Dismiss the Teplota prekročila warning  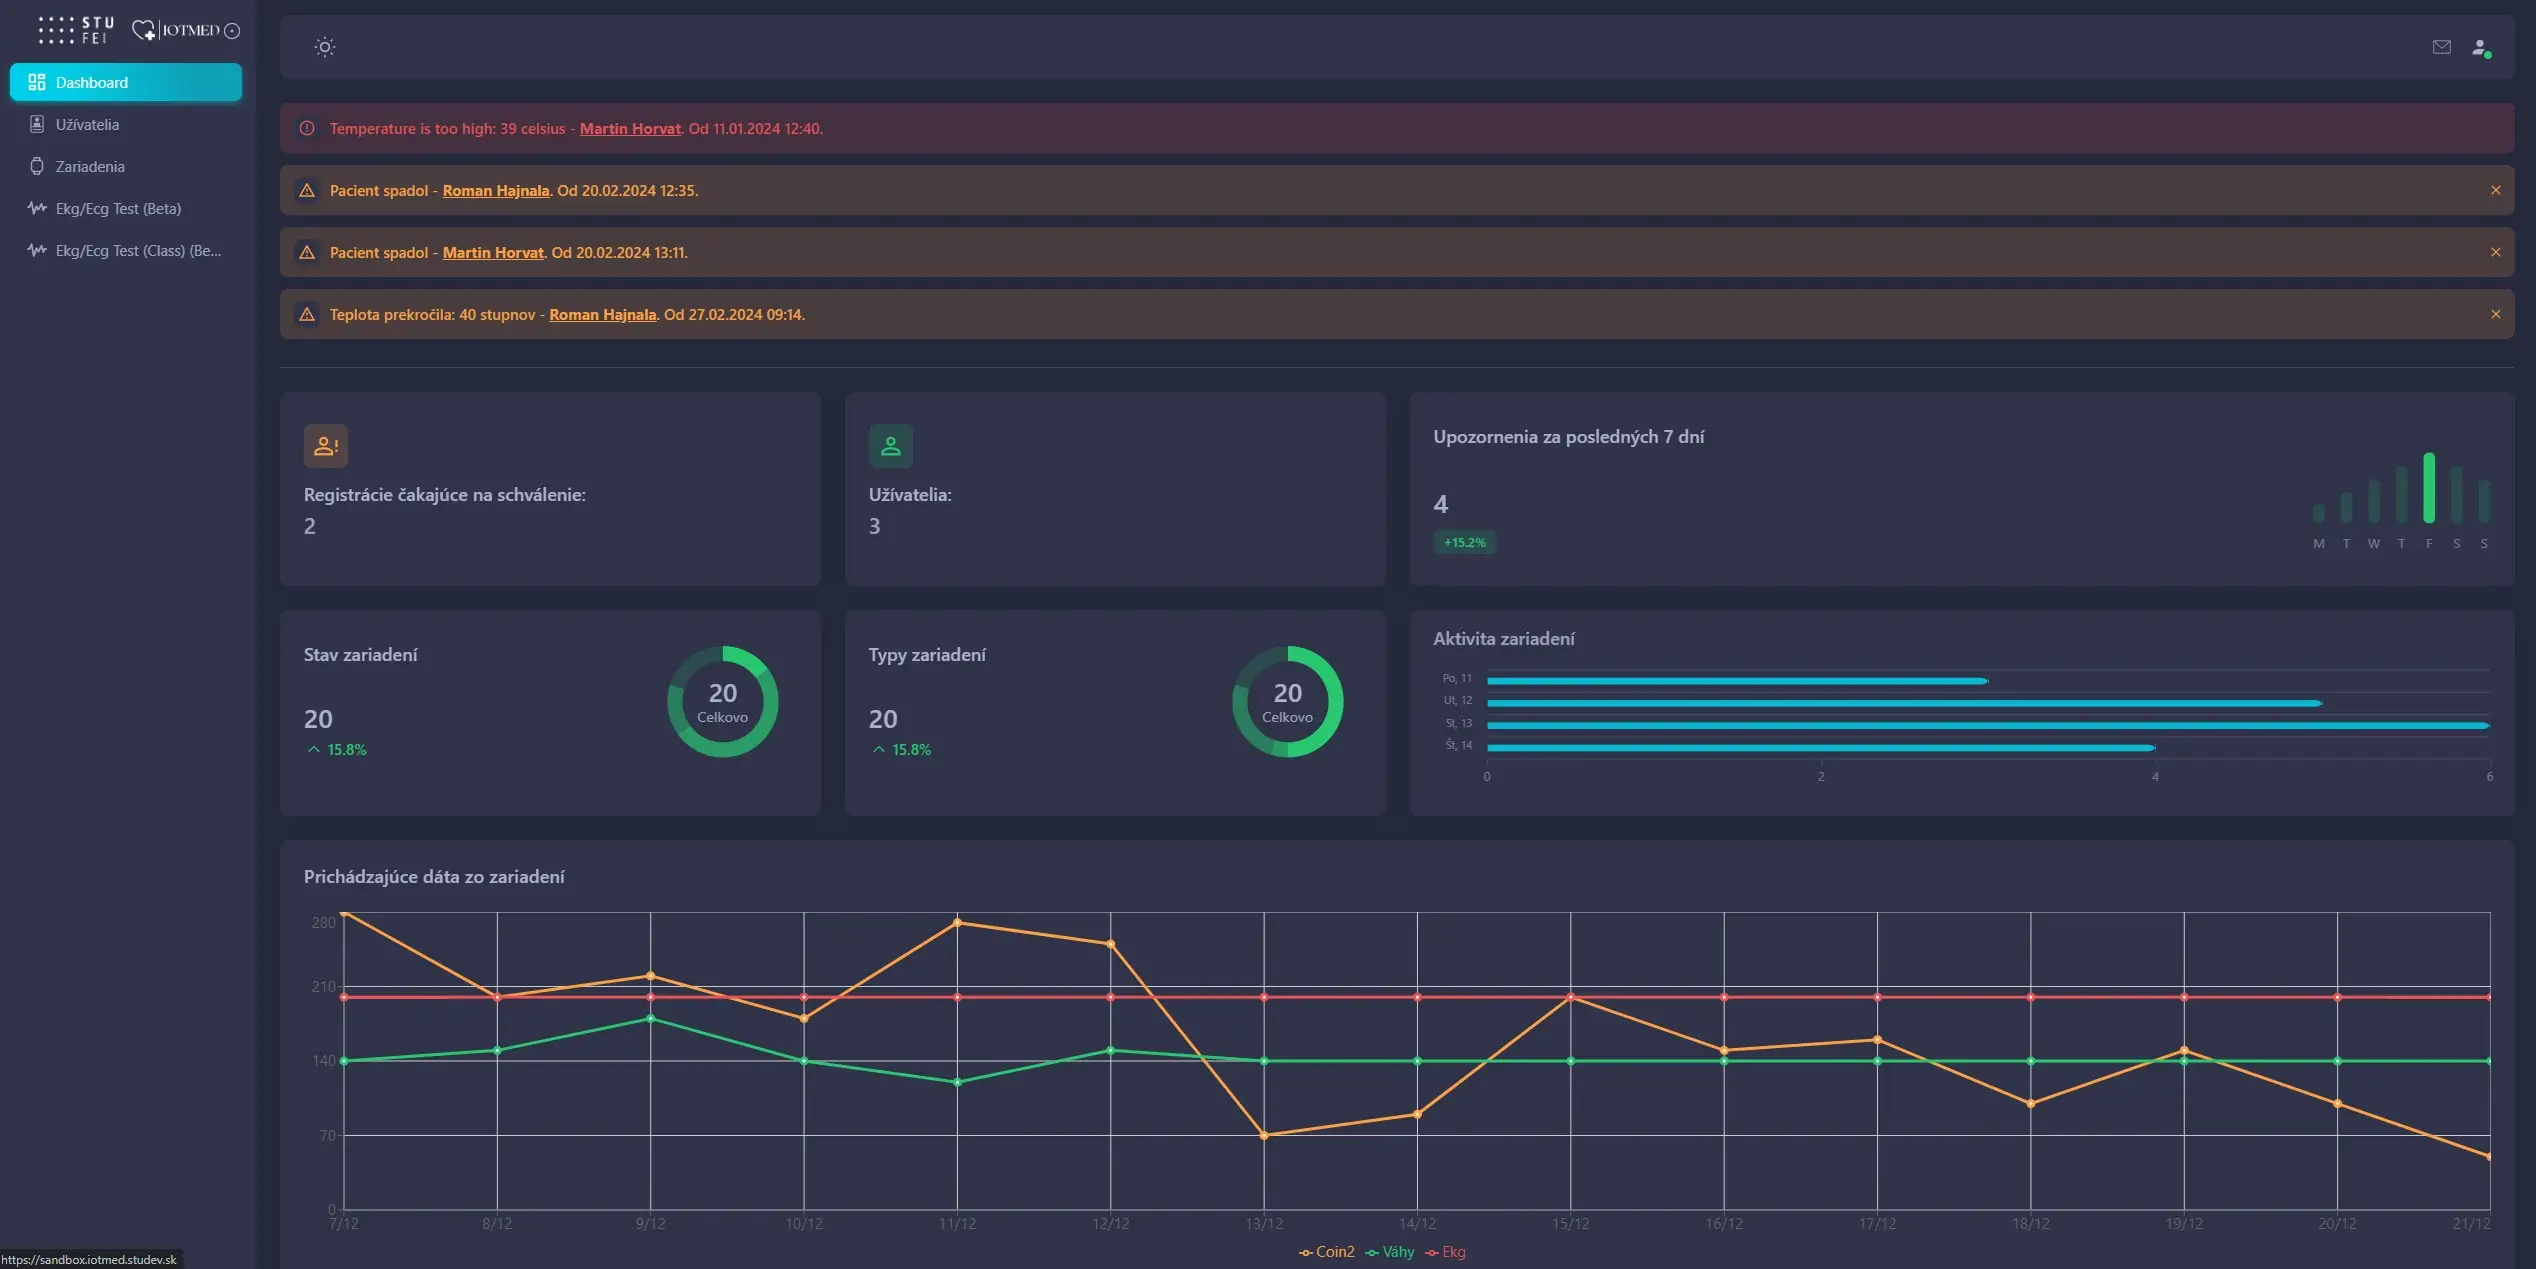pos(2495,314)
